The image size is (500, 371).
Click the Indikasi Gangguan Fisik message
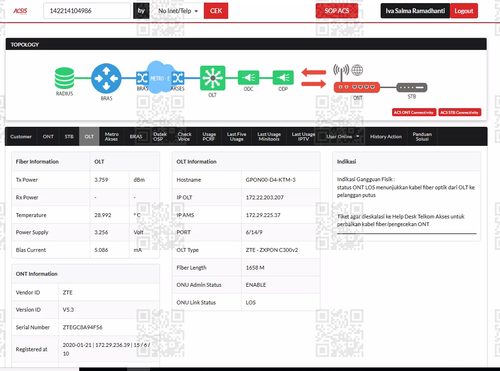(x=406, y=187)
